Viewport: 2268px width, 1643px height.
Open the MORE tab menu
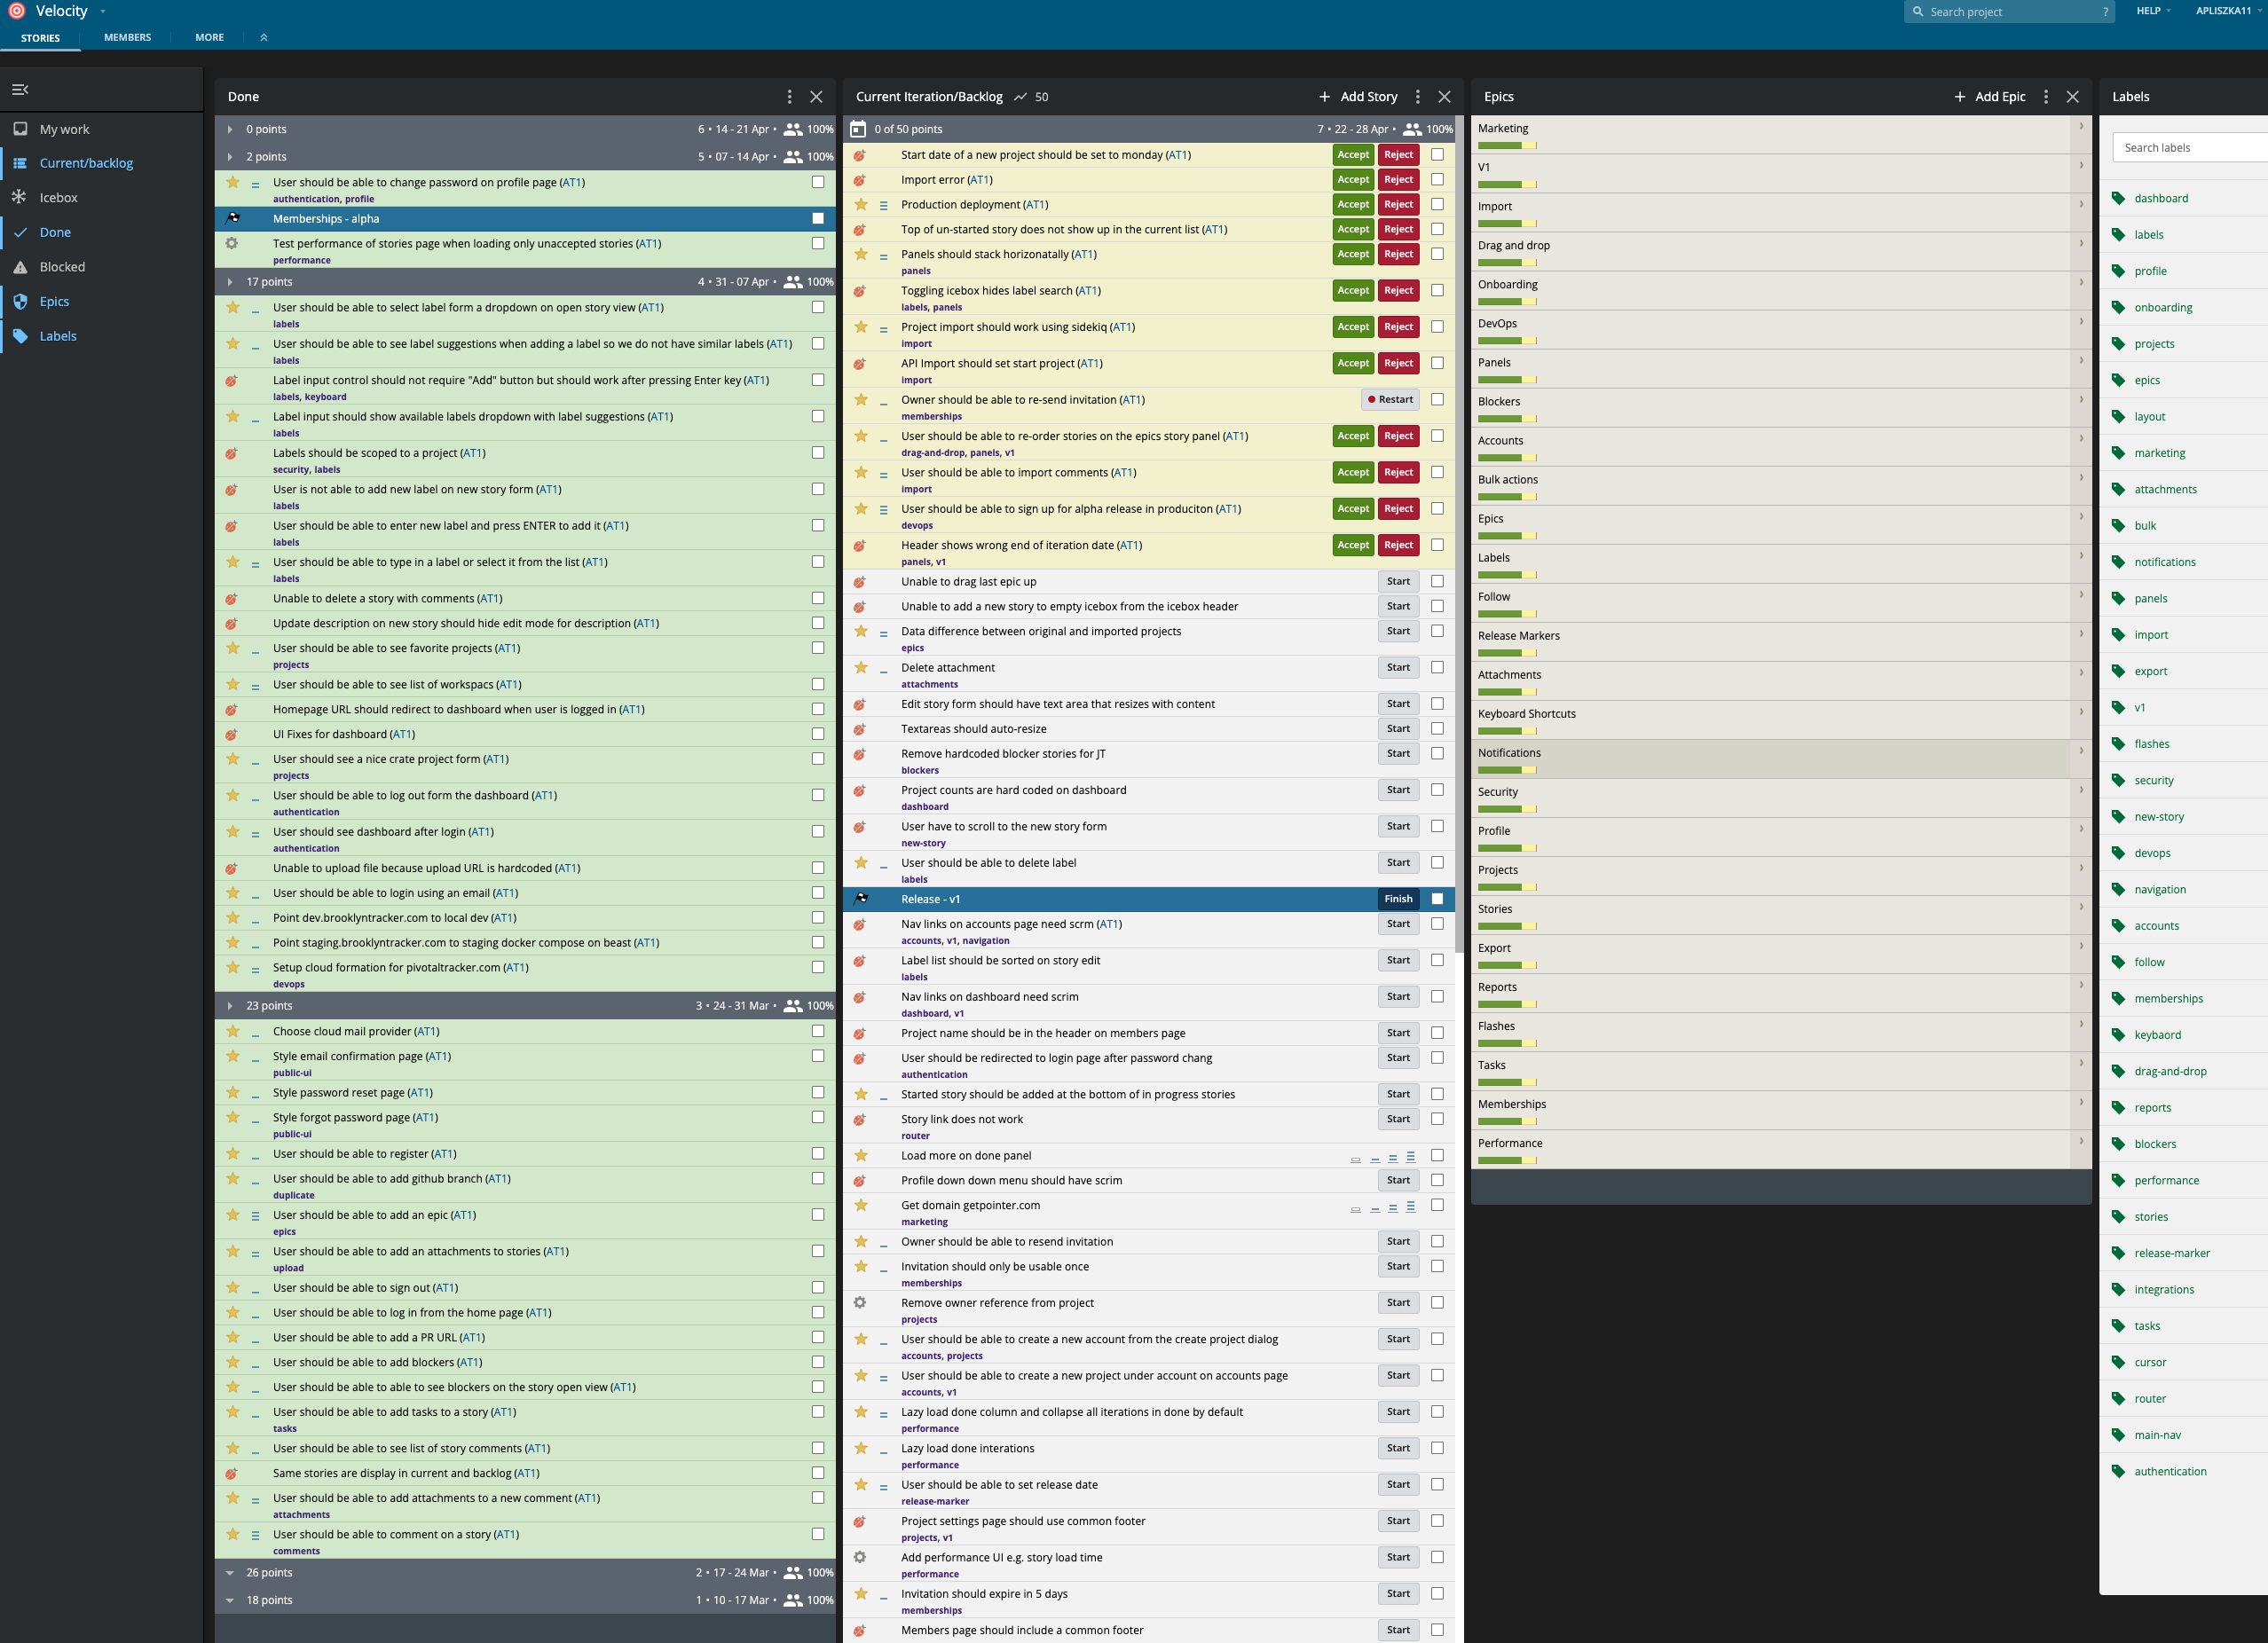point(209,38)
